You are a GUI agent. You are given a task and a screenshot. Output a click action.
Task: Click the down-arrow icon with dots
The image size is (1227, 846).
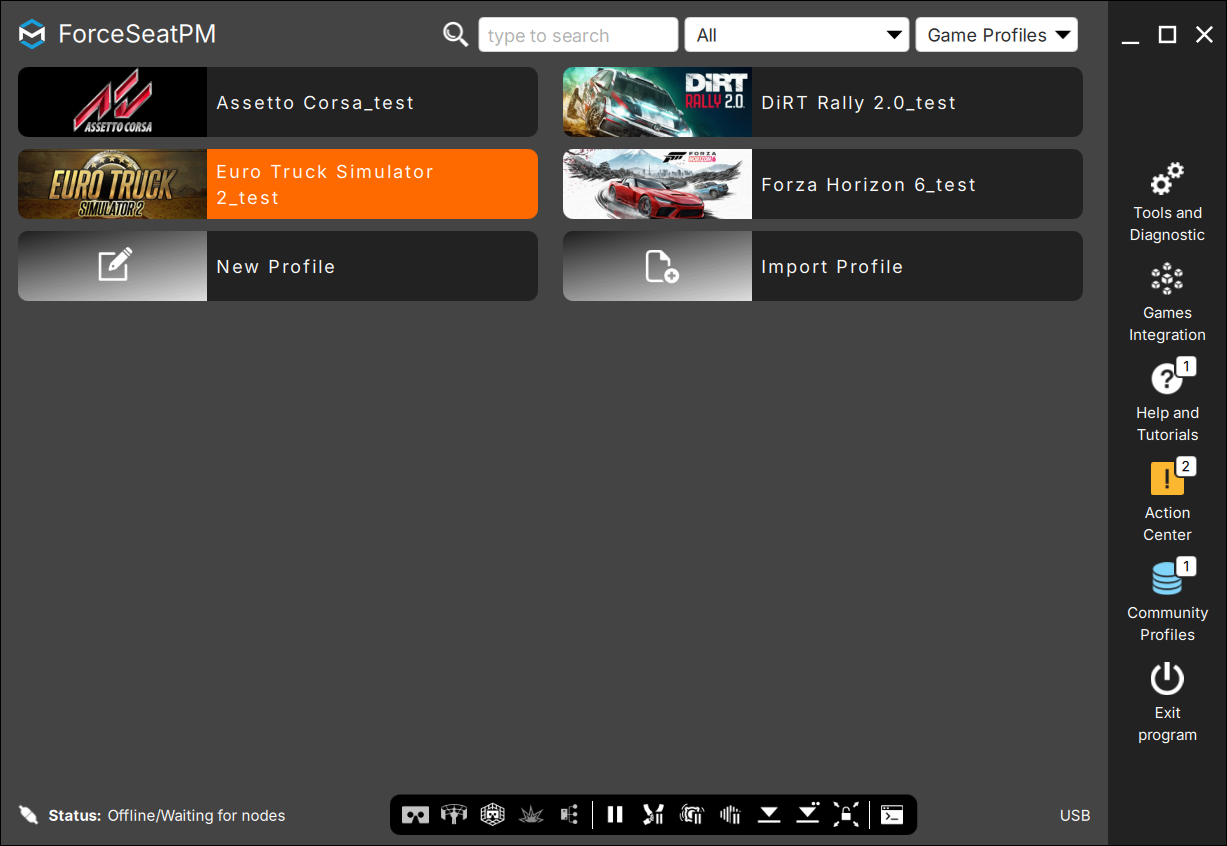808,814
